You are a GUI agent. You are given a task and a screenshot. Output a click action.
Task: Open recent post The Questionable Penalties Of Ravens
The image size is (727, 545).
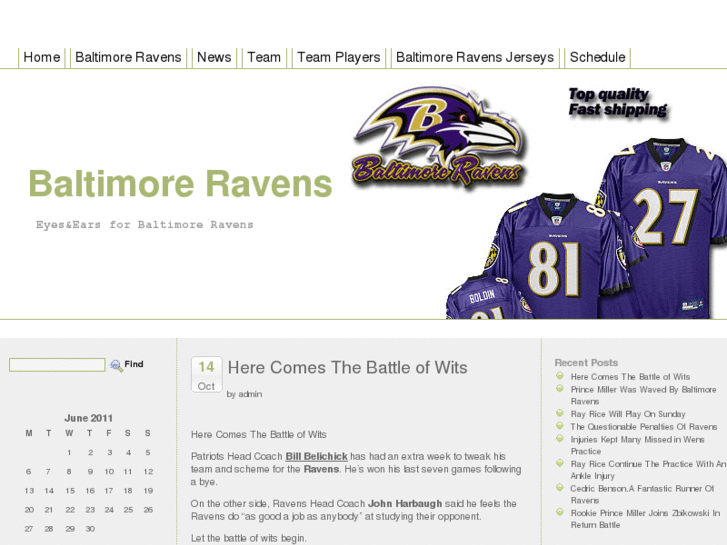[x=644, y=427]
